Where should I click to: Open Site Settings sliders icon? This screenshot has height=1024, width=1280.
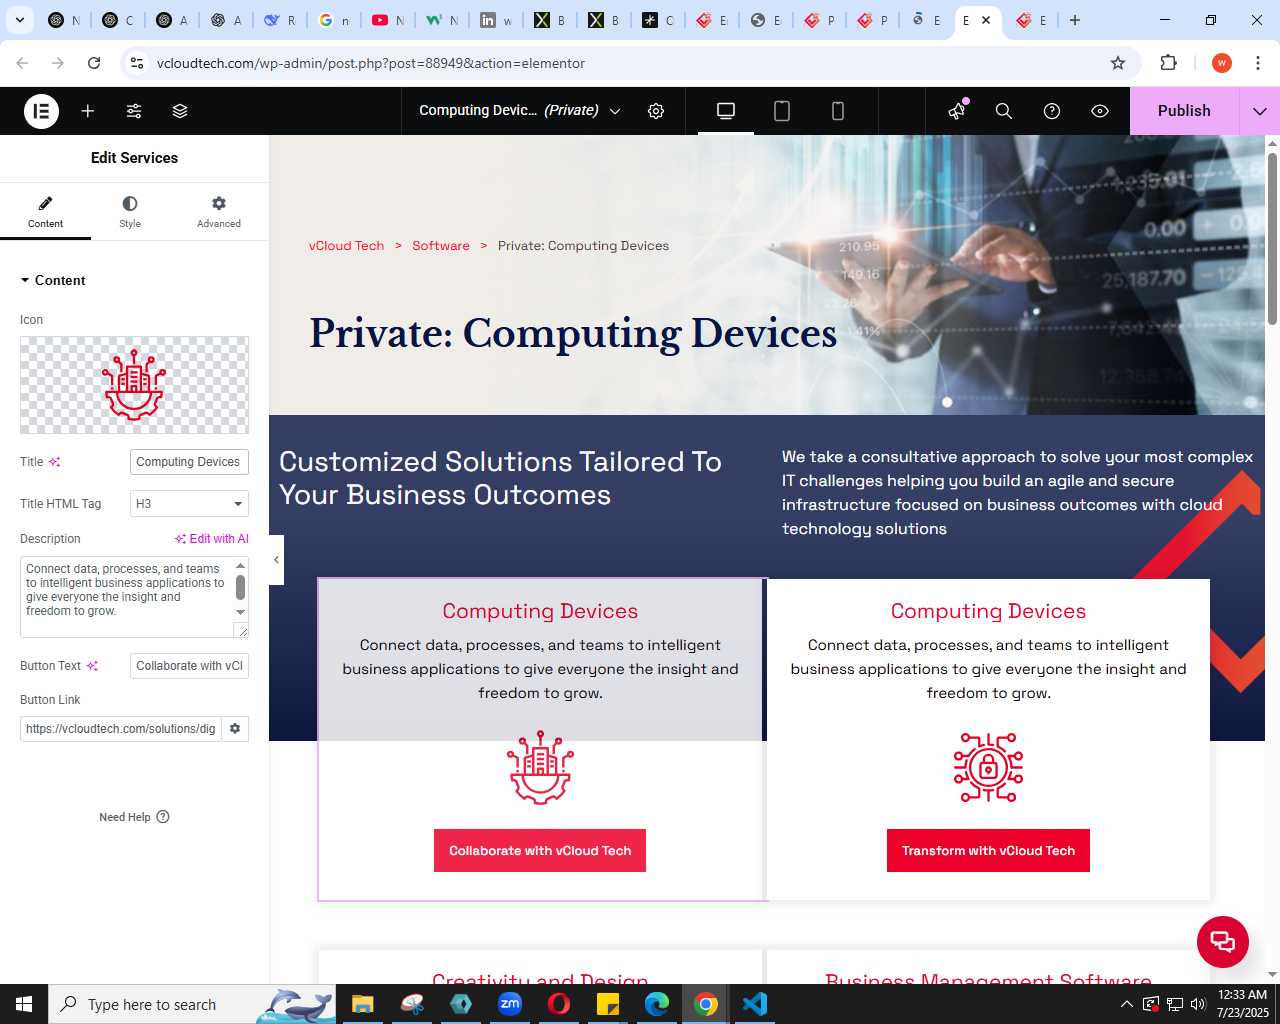tap(134, 111)
